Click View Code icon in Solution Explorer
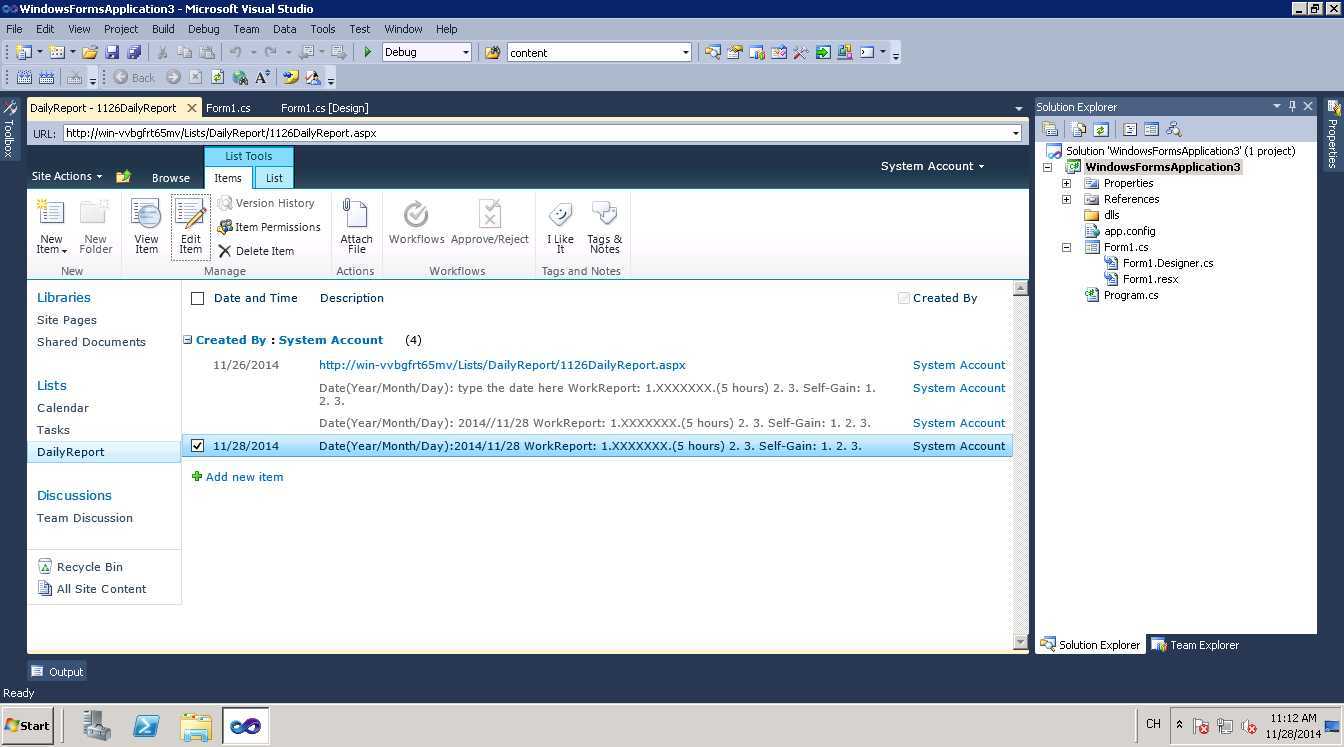 [x=1130, y=129]
